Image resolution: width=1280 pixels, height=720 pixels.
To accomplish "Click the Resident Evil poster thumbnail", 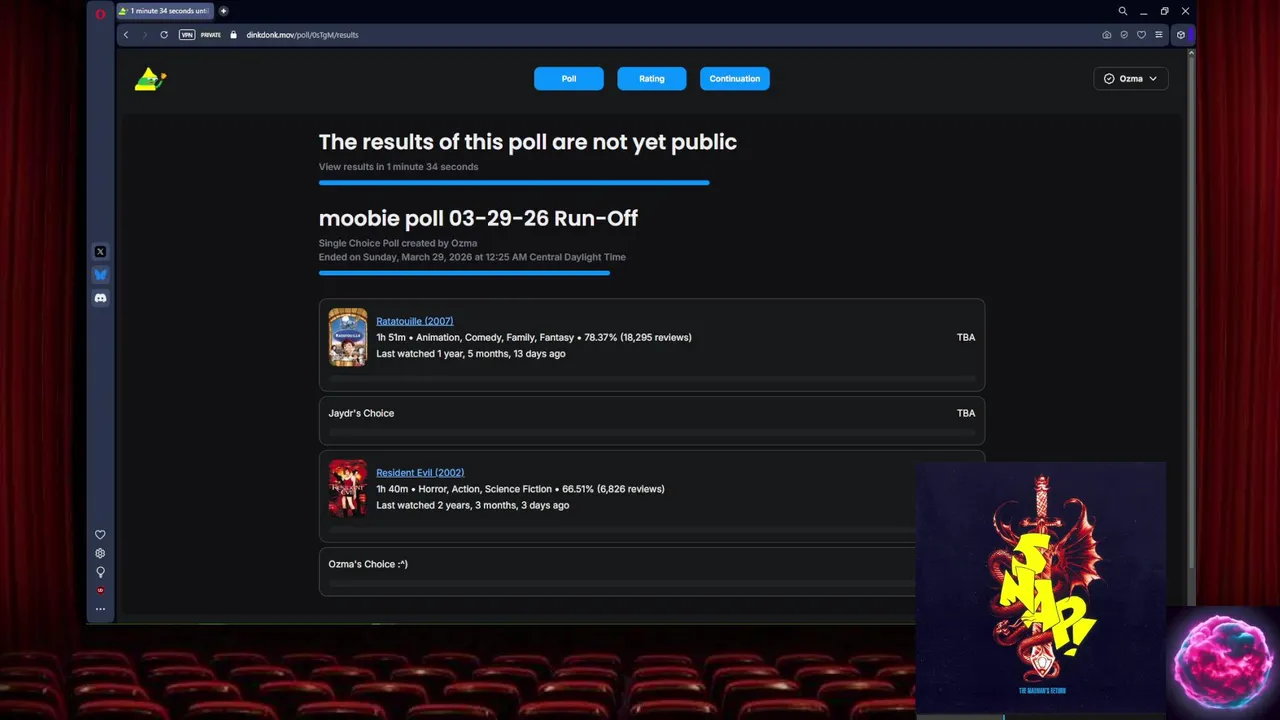I will coord(348,488).
